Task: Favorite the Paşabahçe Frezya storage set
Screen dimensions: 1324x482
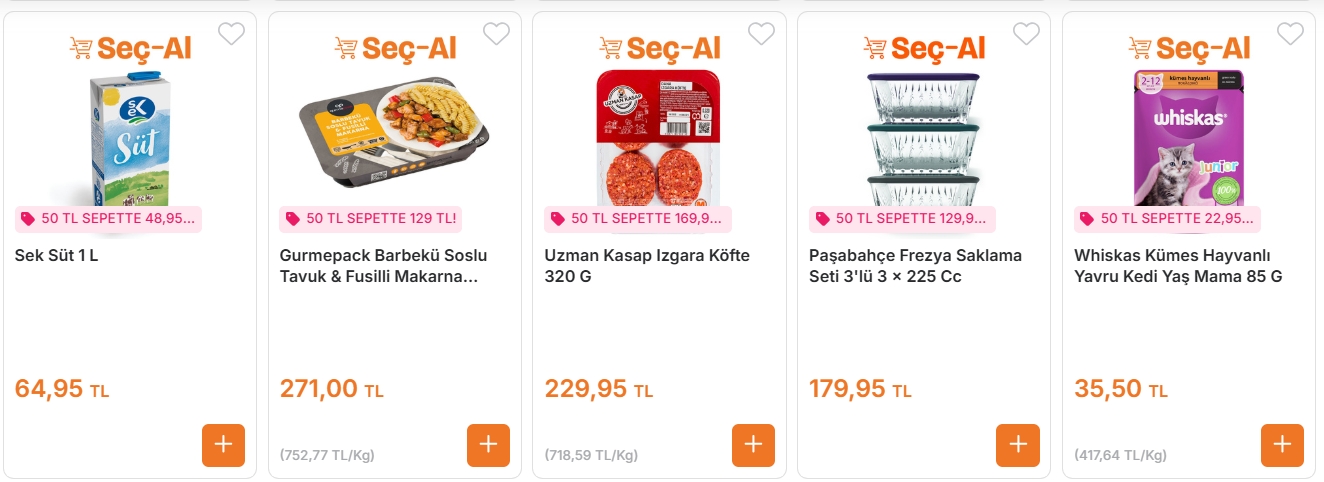Action: 1026,34
